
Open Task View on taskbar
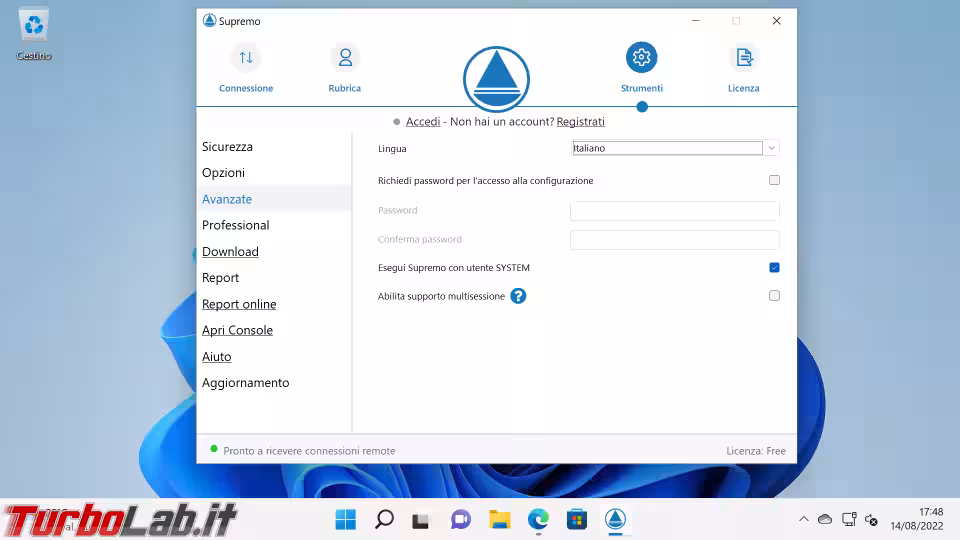click(x=421, y=520)
